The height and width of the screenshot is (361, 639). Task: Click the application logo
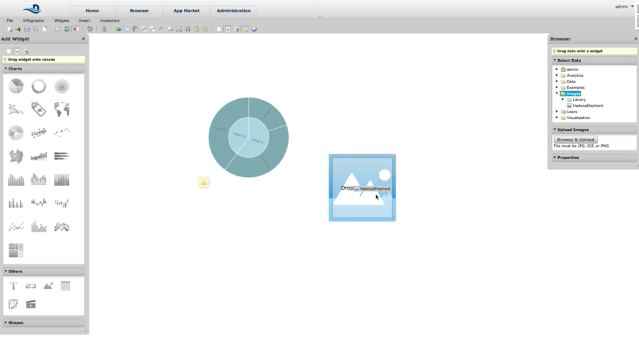tap(32, 9)
